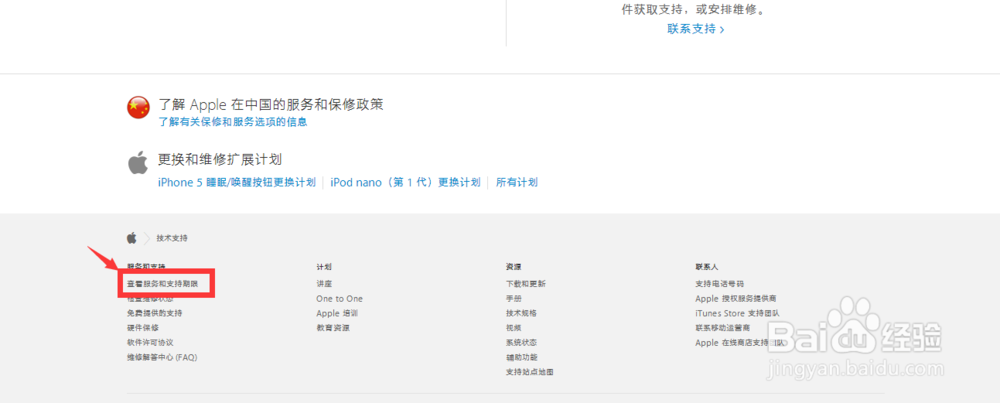
Task: Open the 联系支持 link
Action: pos(696,29)
